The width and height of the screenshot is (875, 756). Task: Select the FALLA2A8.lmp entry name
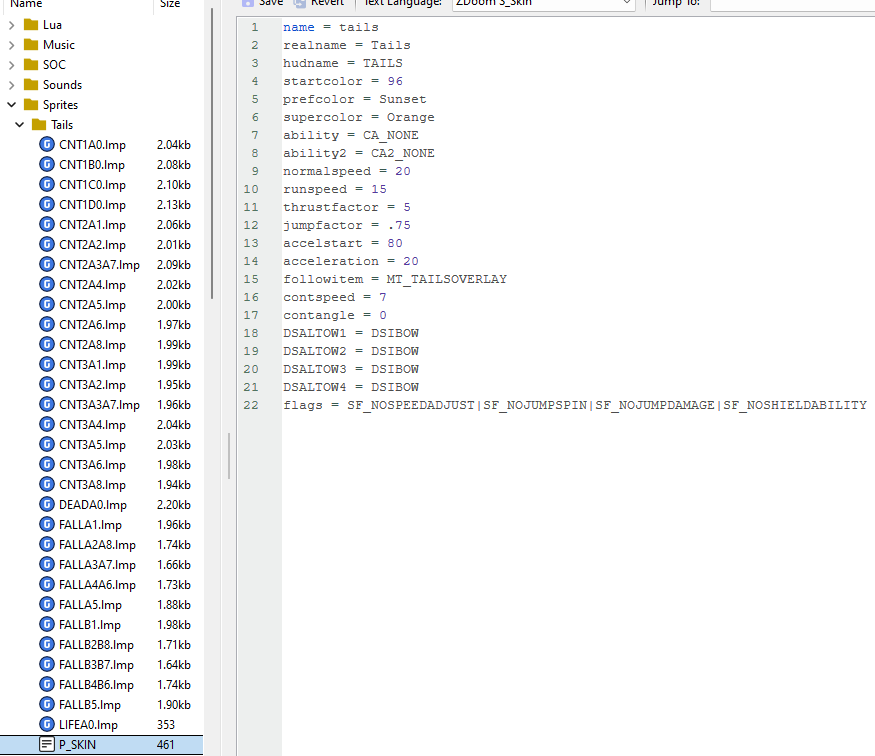tap(97, 545)
